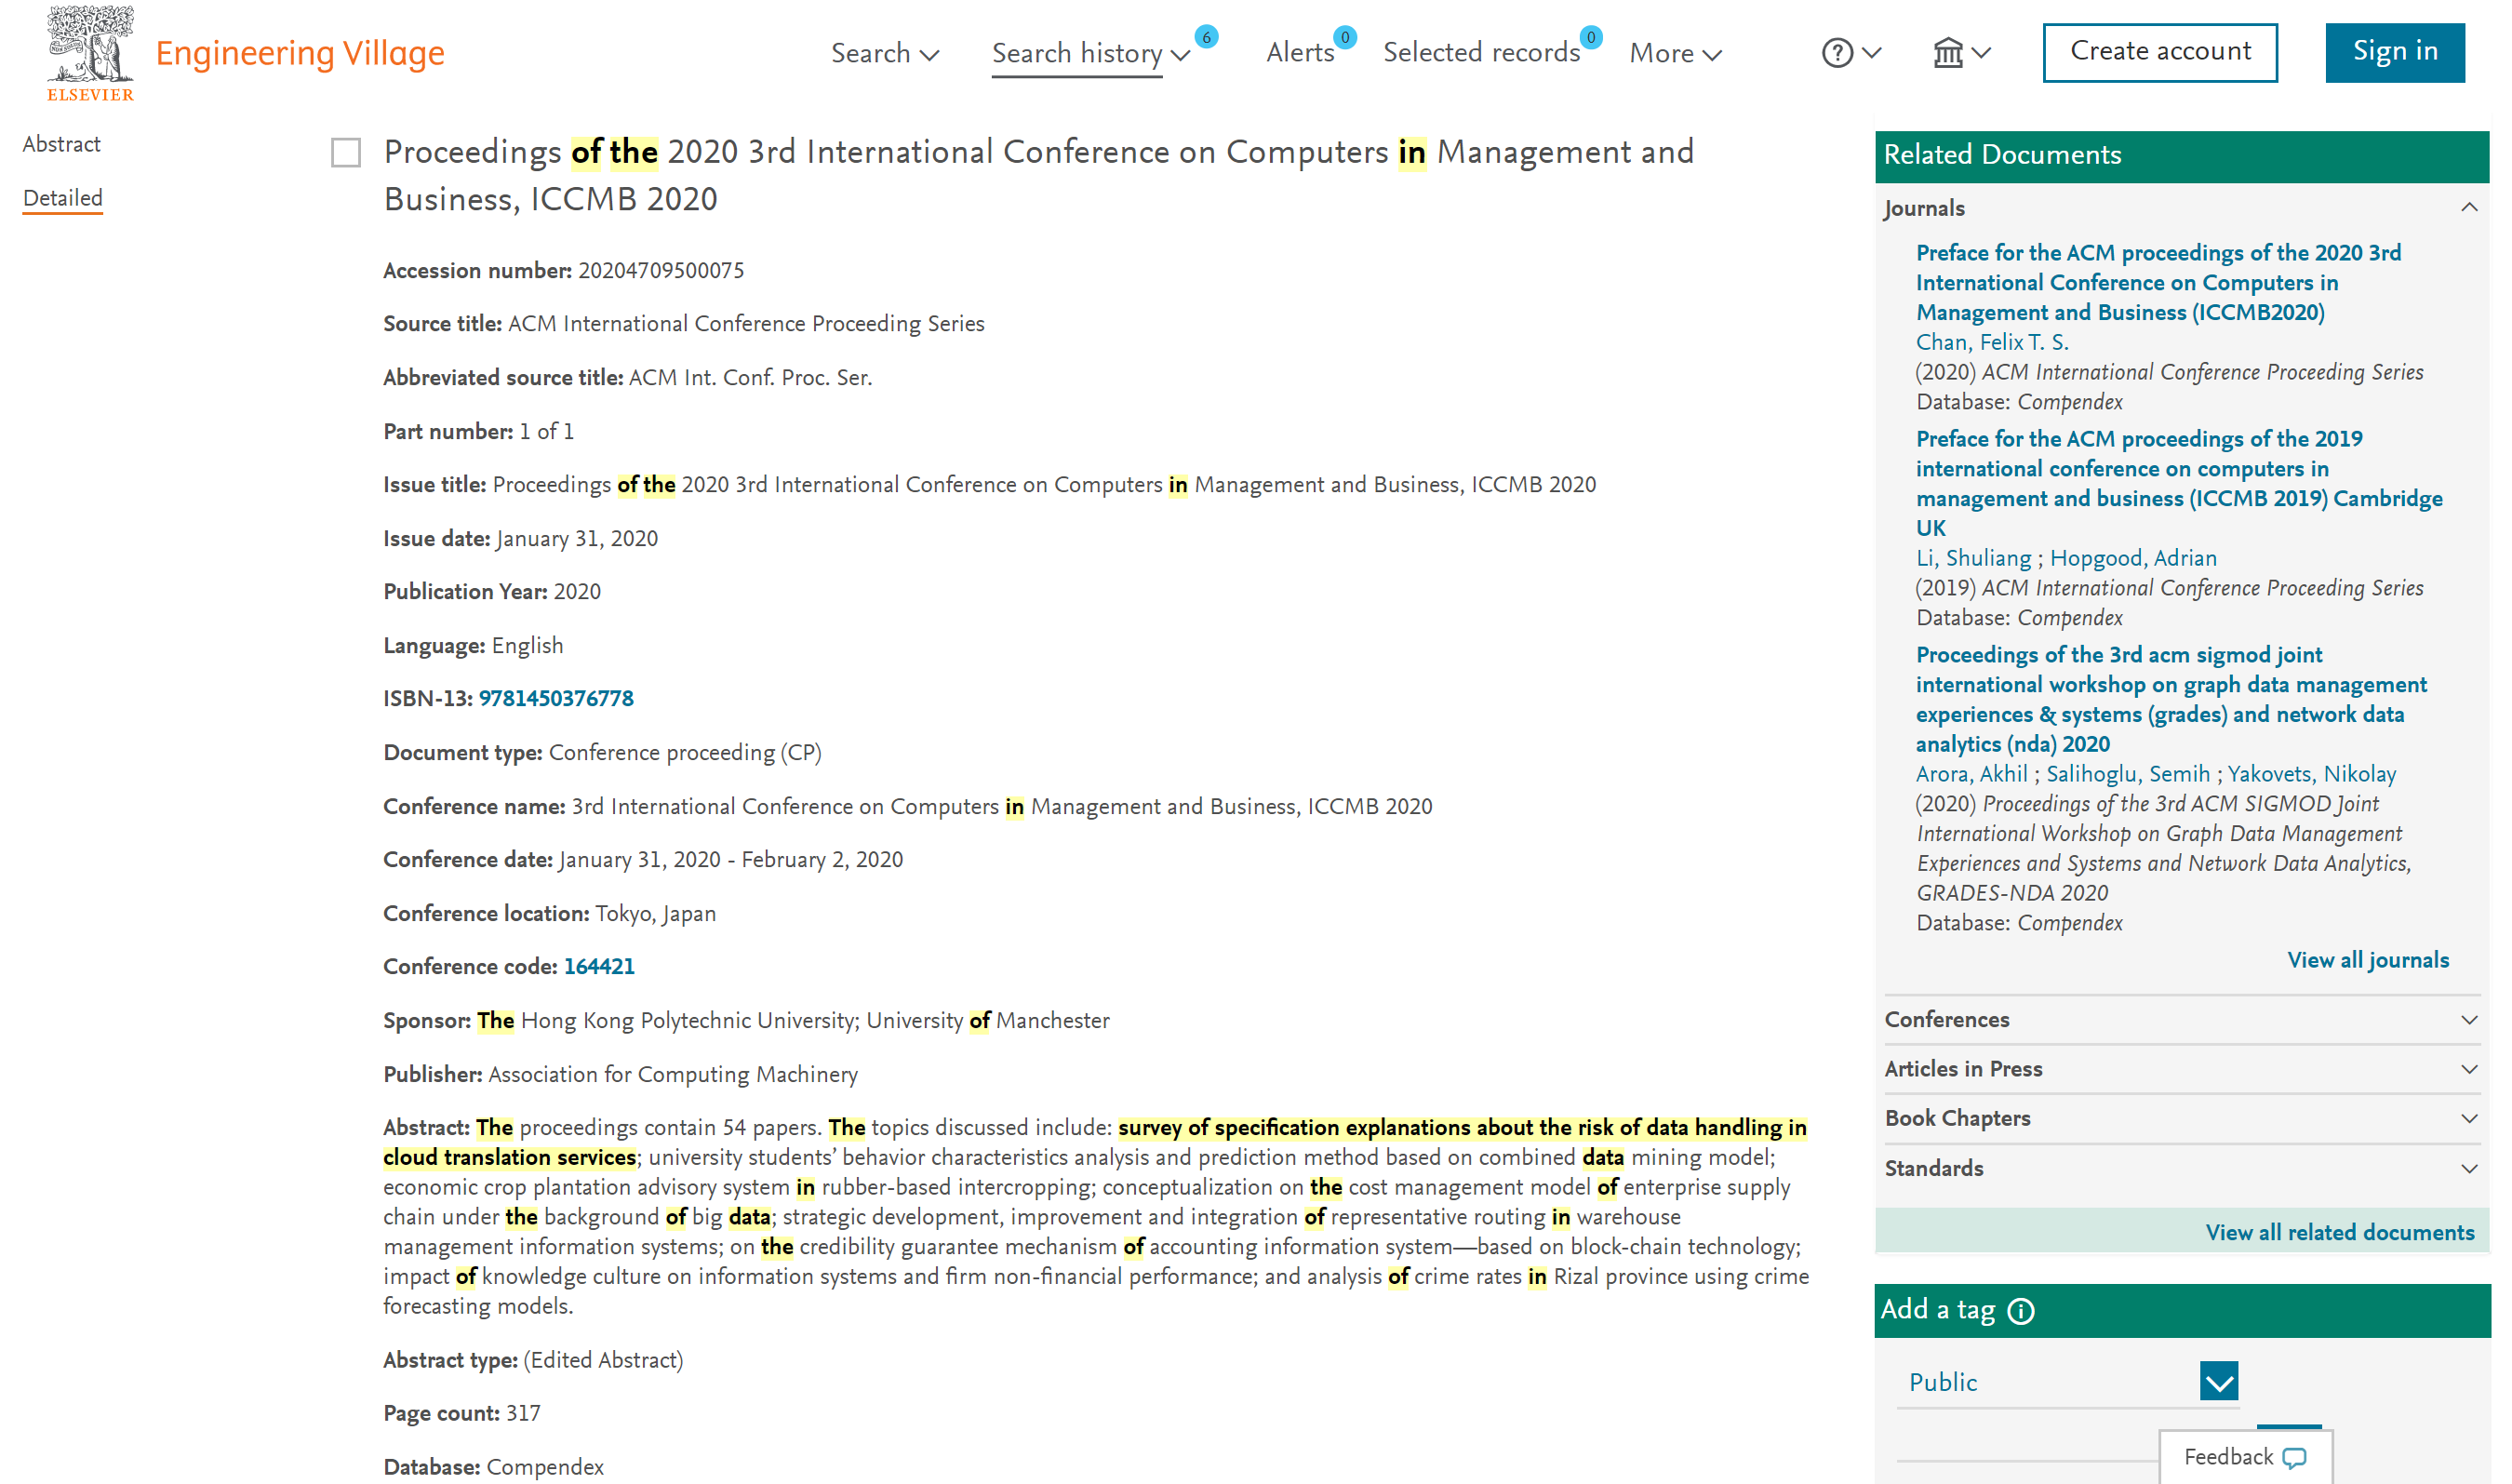Viewport: 2512px width, 1484px height.
Task: Click the Create account button
Action: 2160,52
